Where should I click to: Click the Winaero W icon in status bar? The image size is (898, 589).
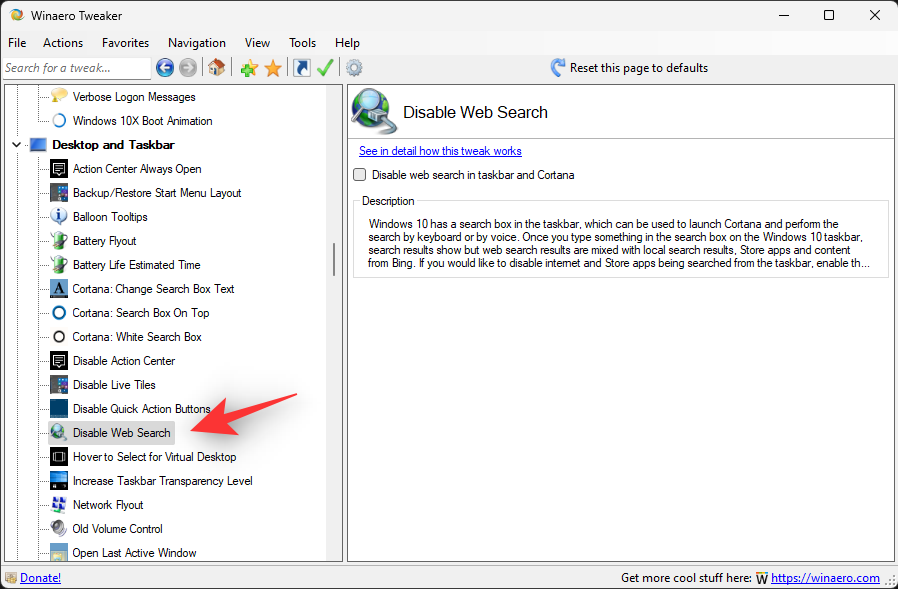click(x=761, y=578)
